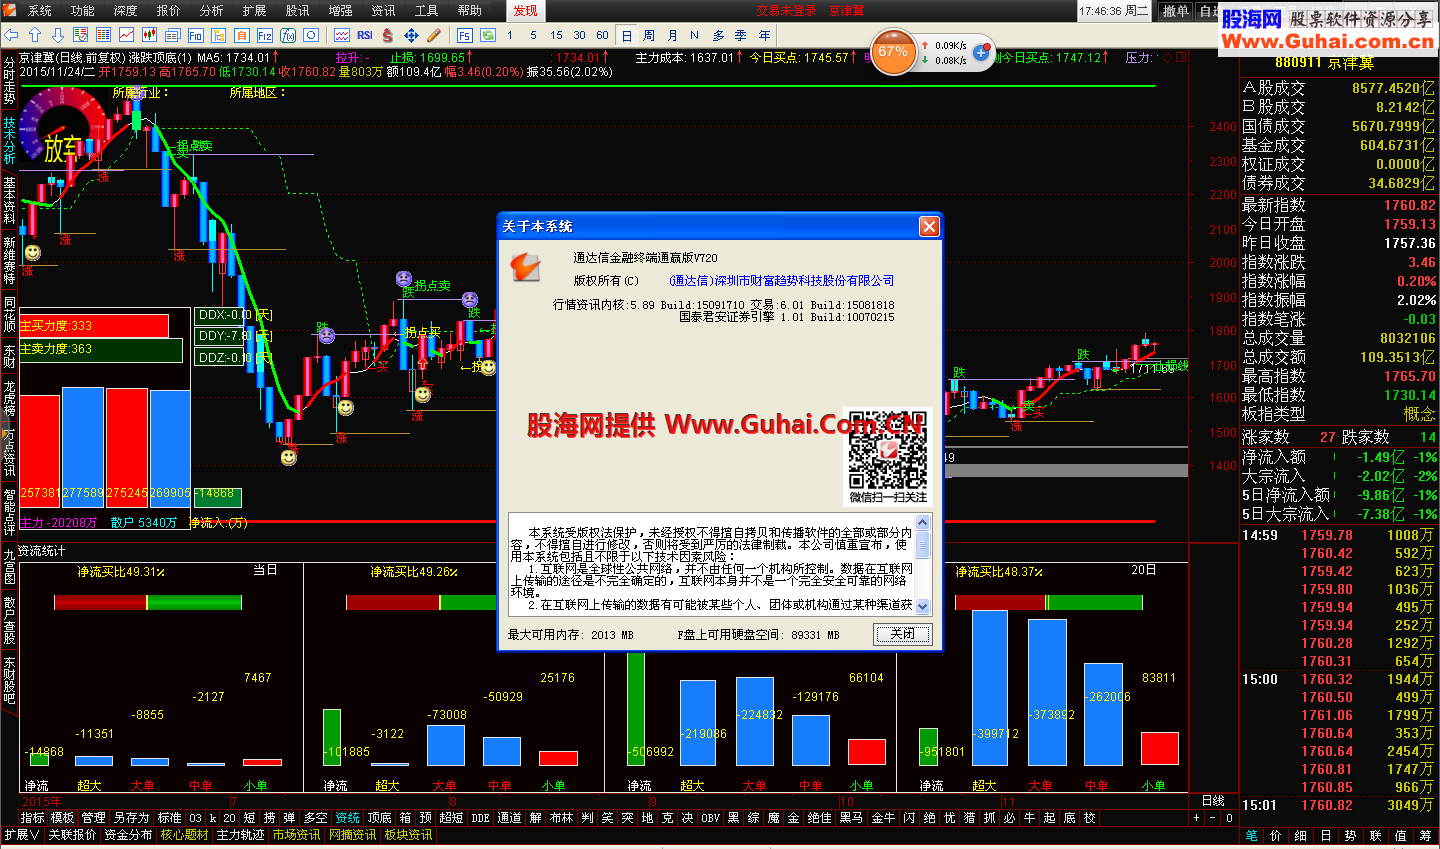Screen dimensions: 1440x849
Task: Click the 关闭 button in About dialog
Action: 903,634
